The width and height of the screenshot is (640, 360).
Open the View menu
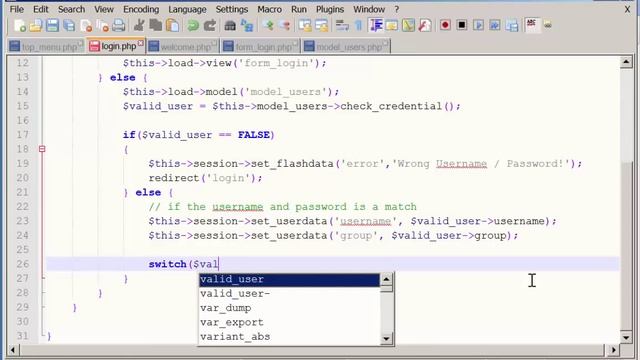pyautogui.click(x=104, y=9)
